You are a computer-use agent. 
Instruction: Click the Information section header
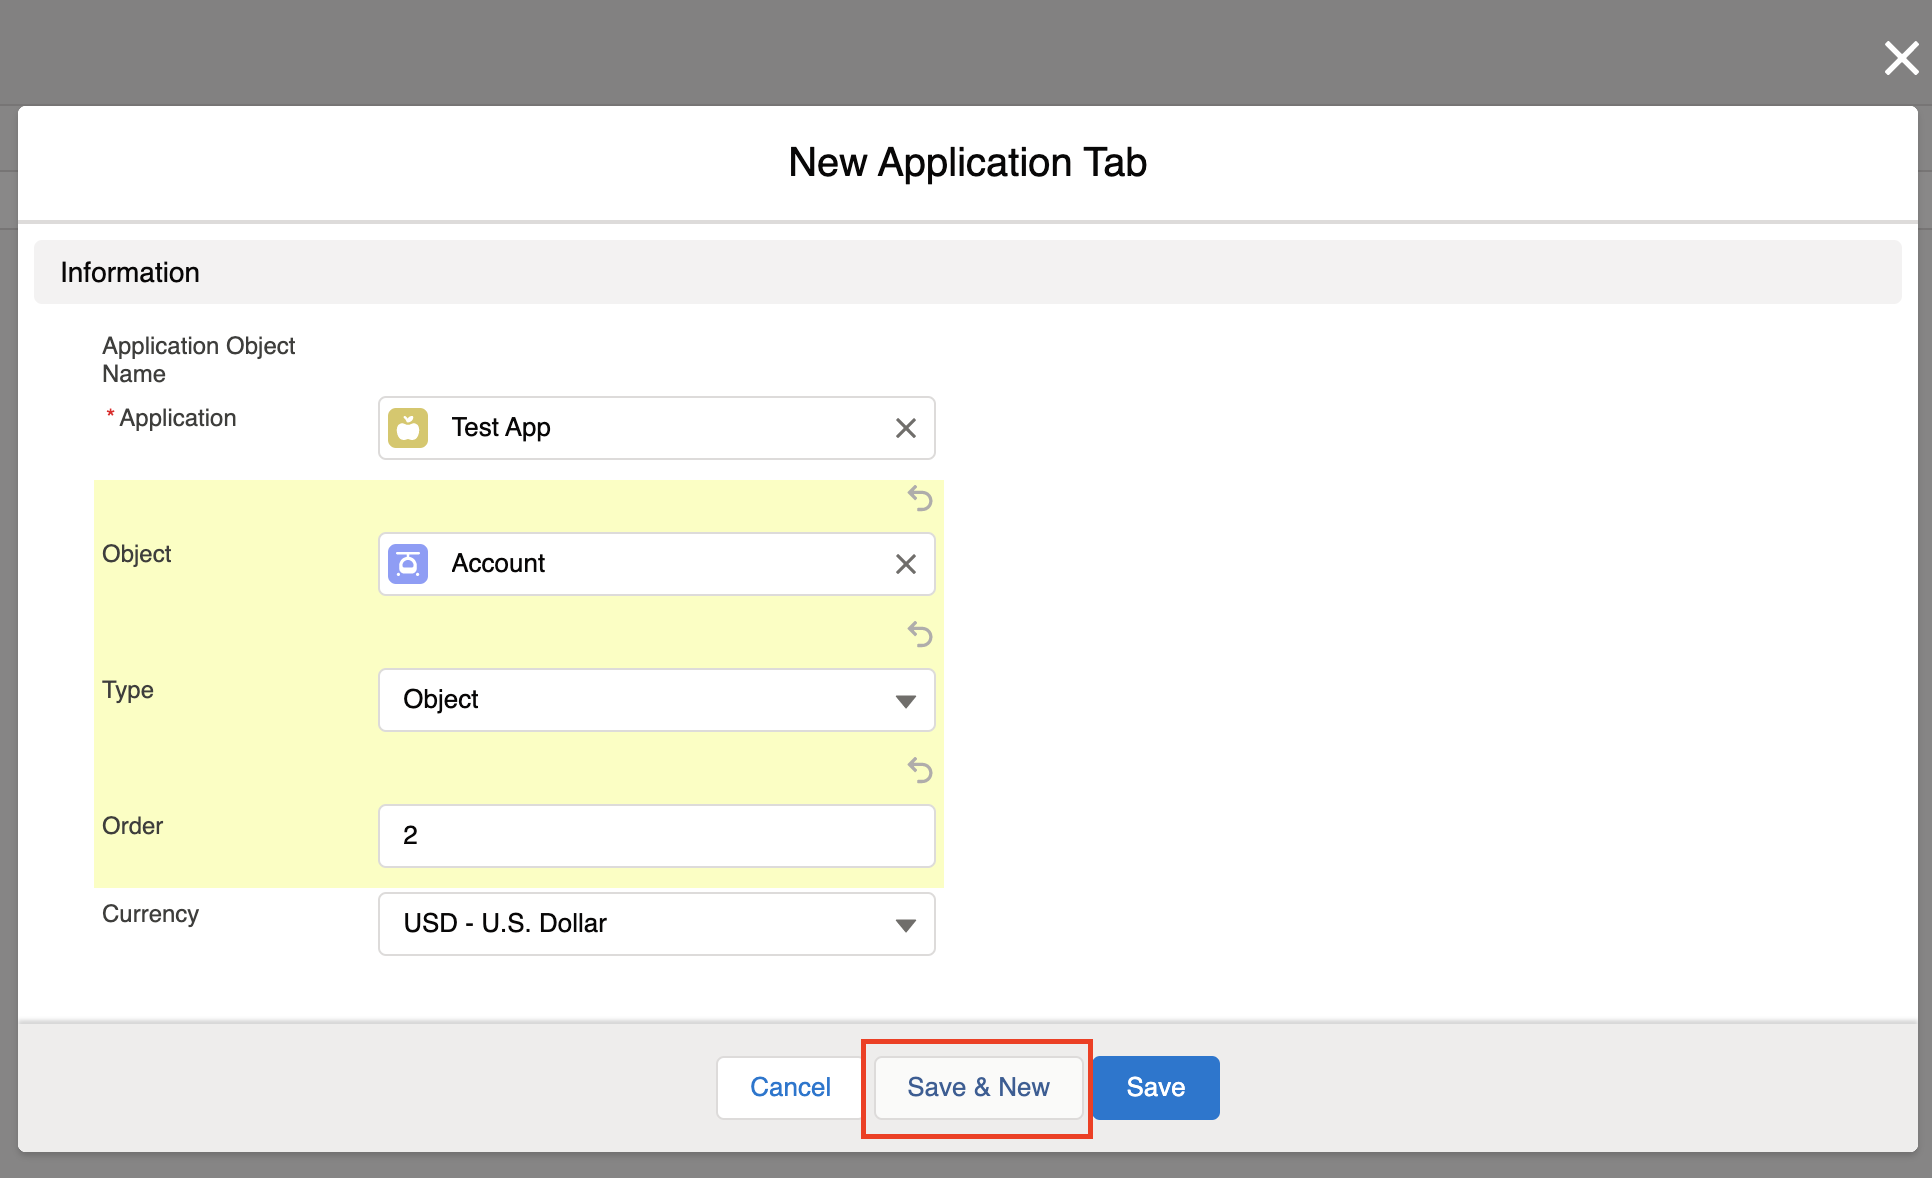[x=130, y=272]
